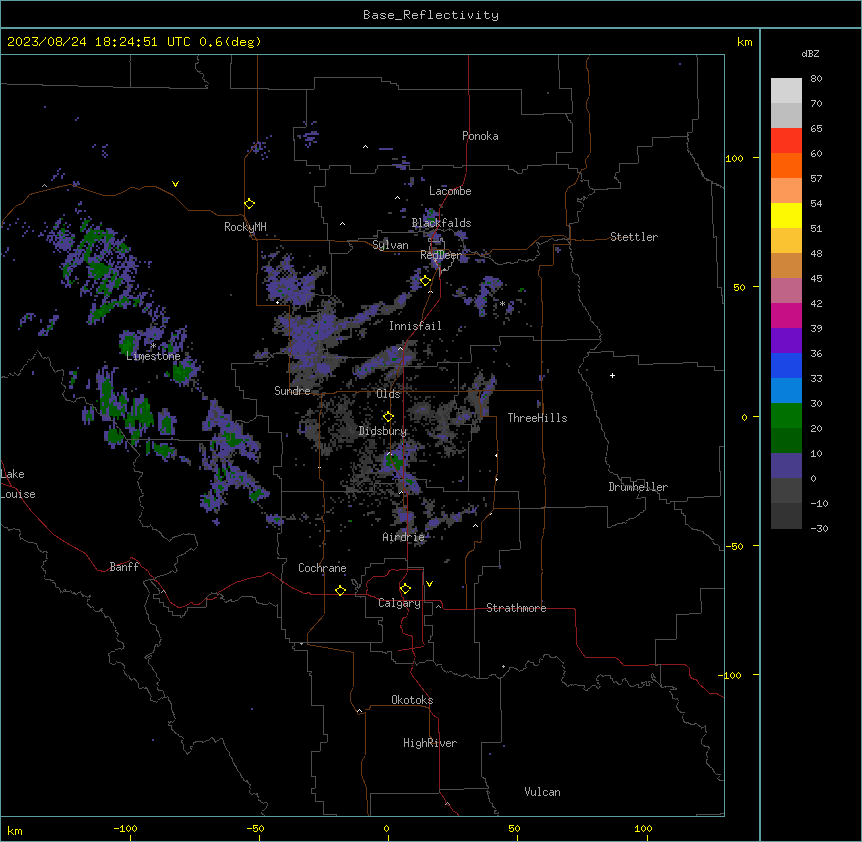Image resolution: width=862 pixels, height=842 pixels.
Task: Click the Airdrie map label
Action: click(x=403, y=537)
